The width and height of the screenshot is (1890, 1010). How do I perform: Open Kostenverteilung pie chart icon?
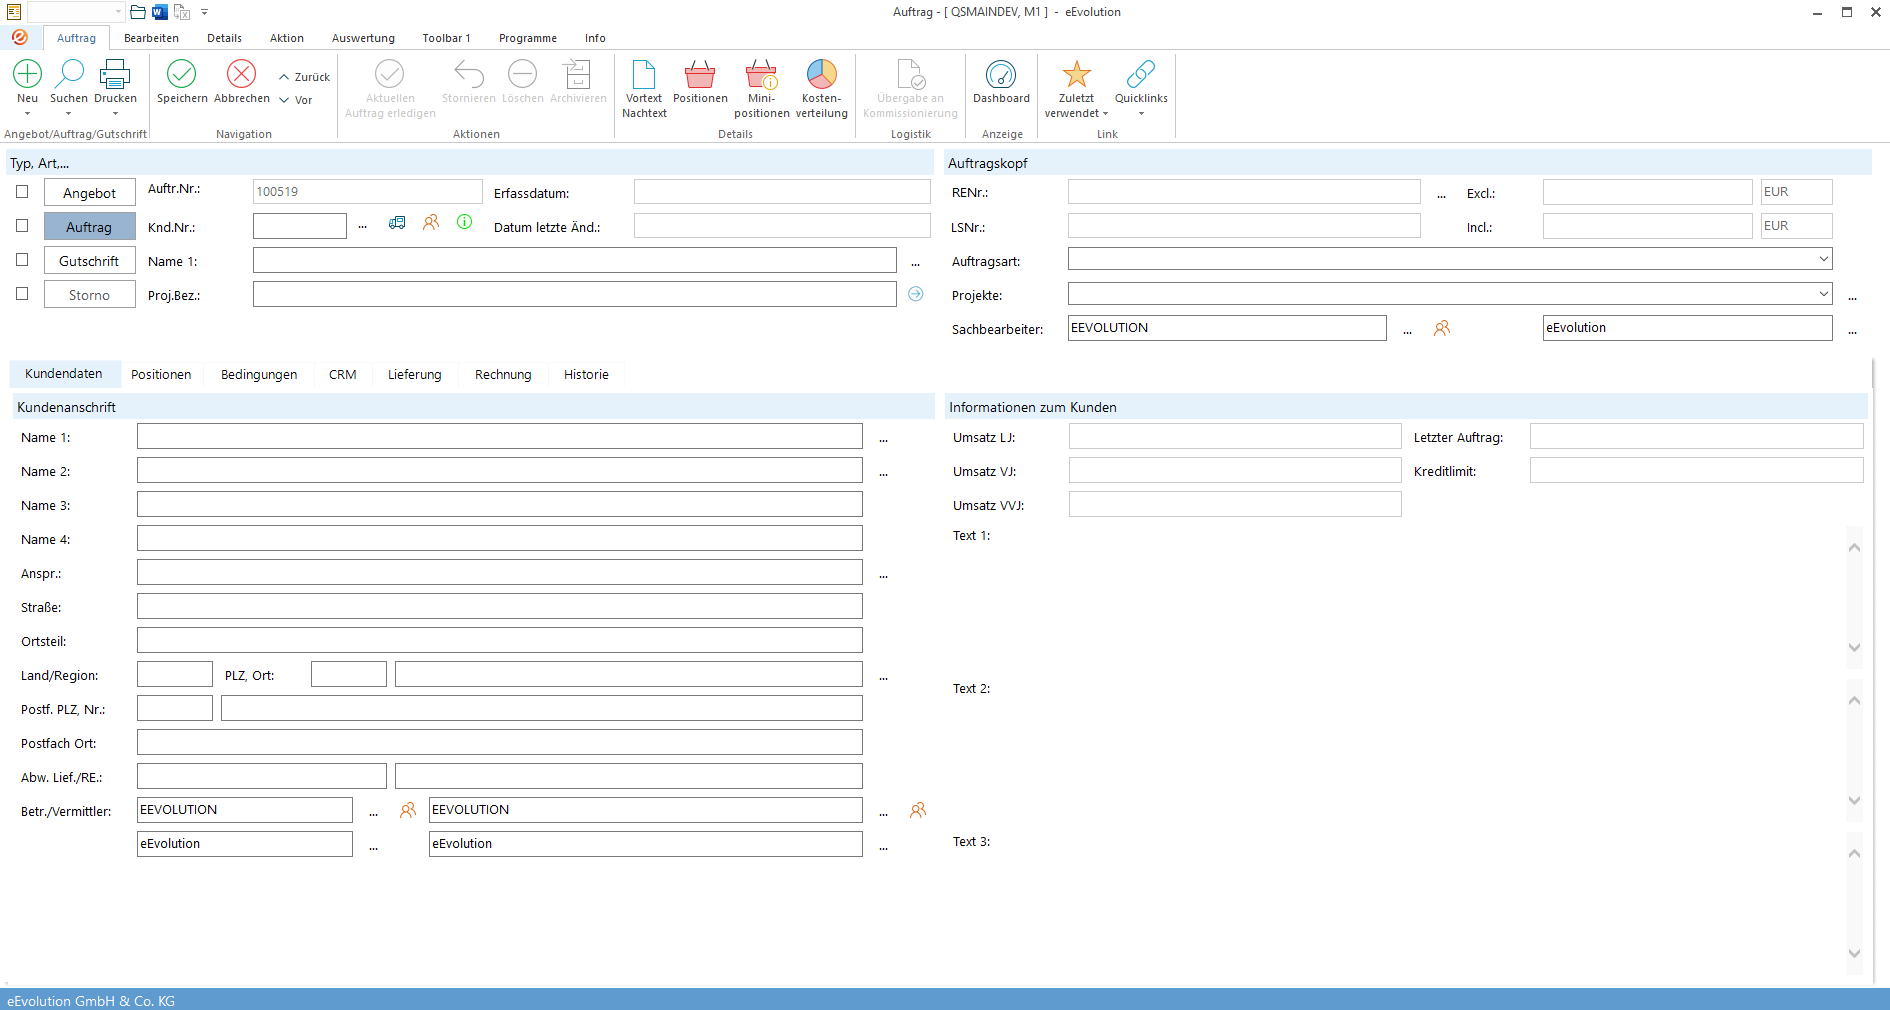pyautogui.click(x=822, y=74)
